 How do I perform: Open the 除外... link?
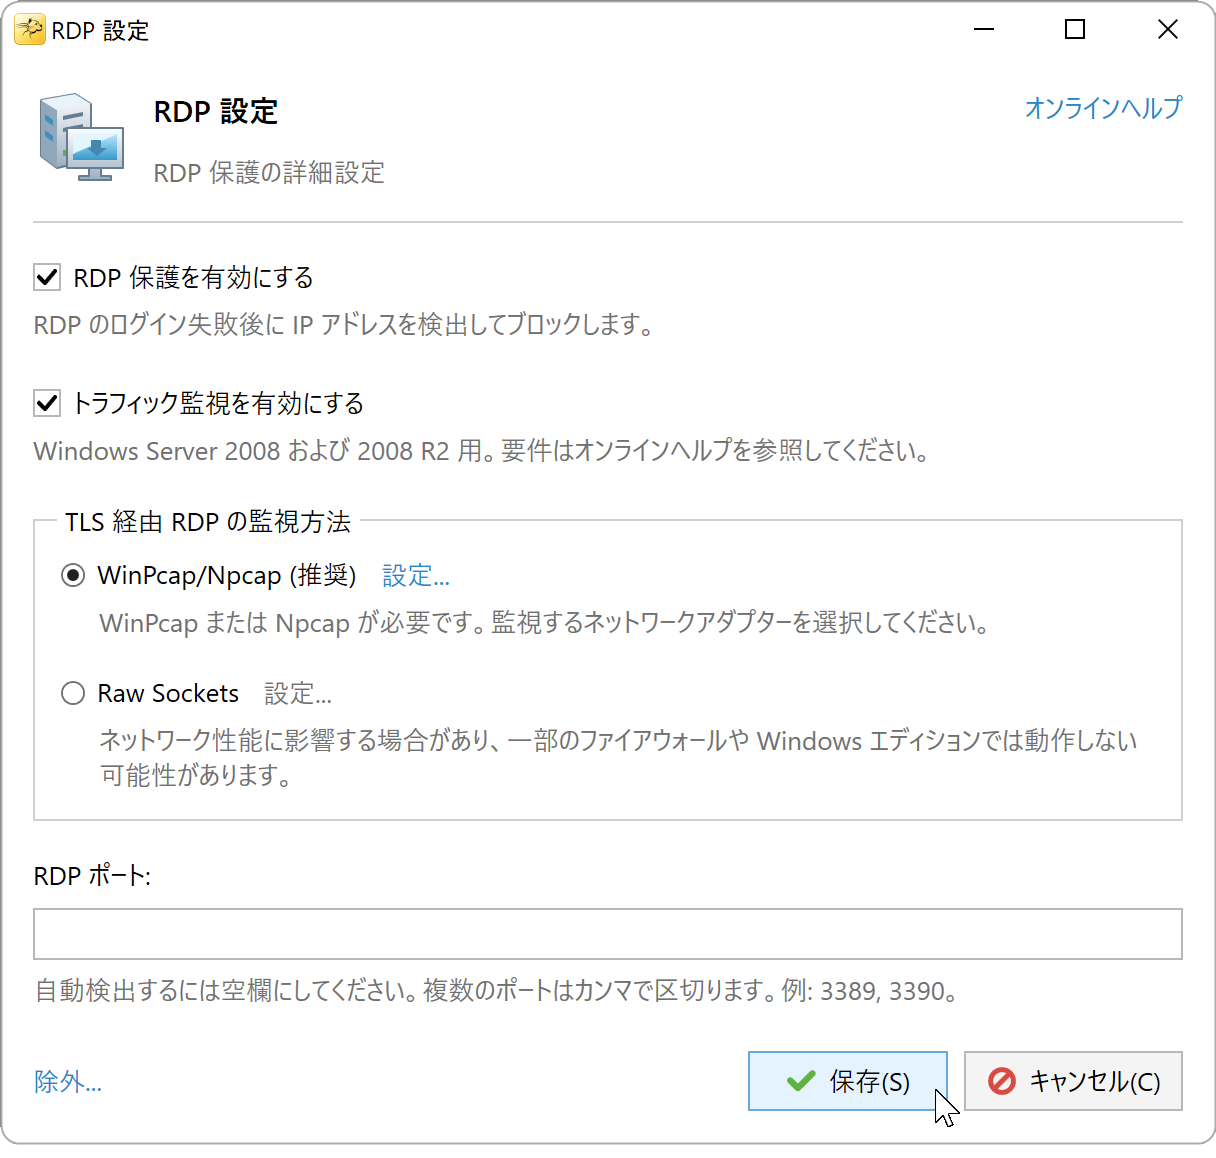click(68, 1082)
